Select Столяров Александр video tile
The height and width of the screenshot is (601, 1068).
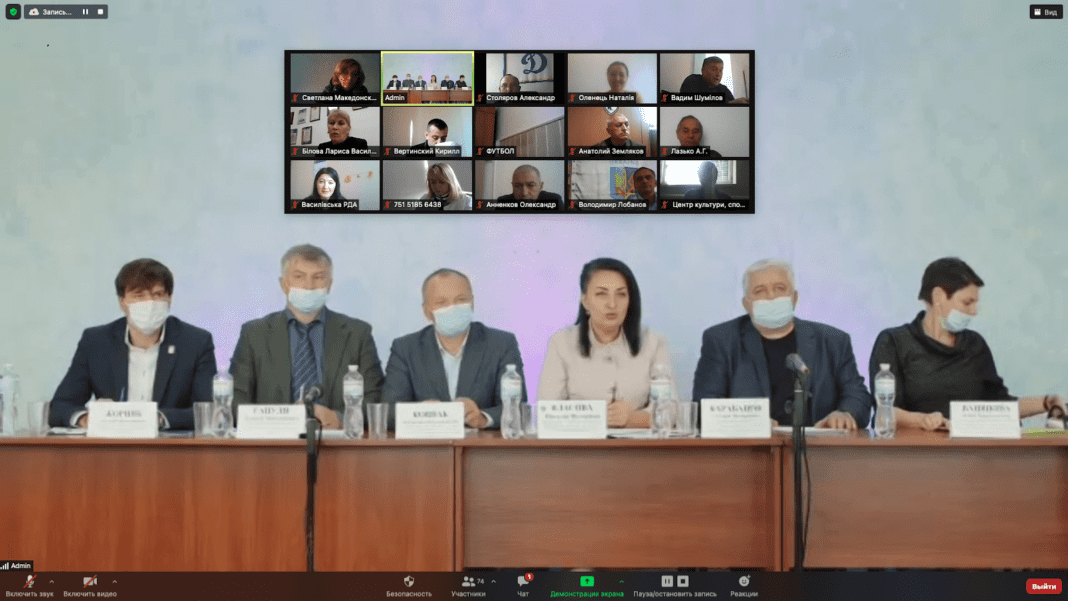click(519, 78)
